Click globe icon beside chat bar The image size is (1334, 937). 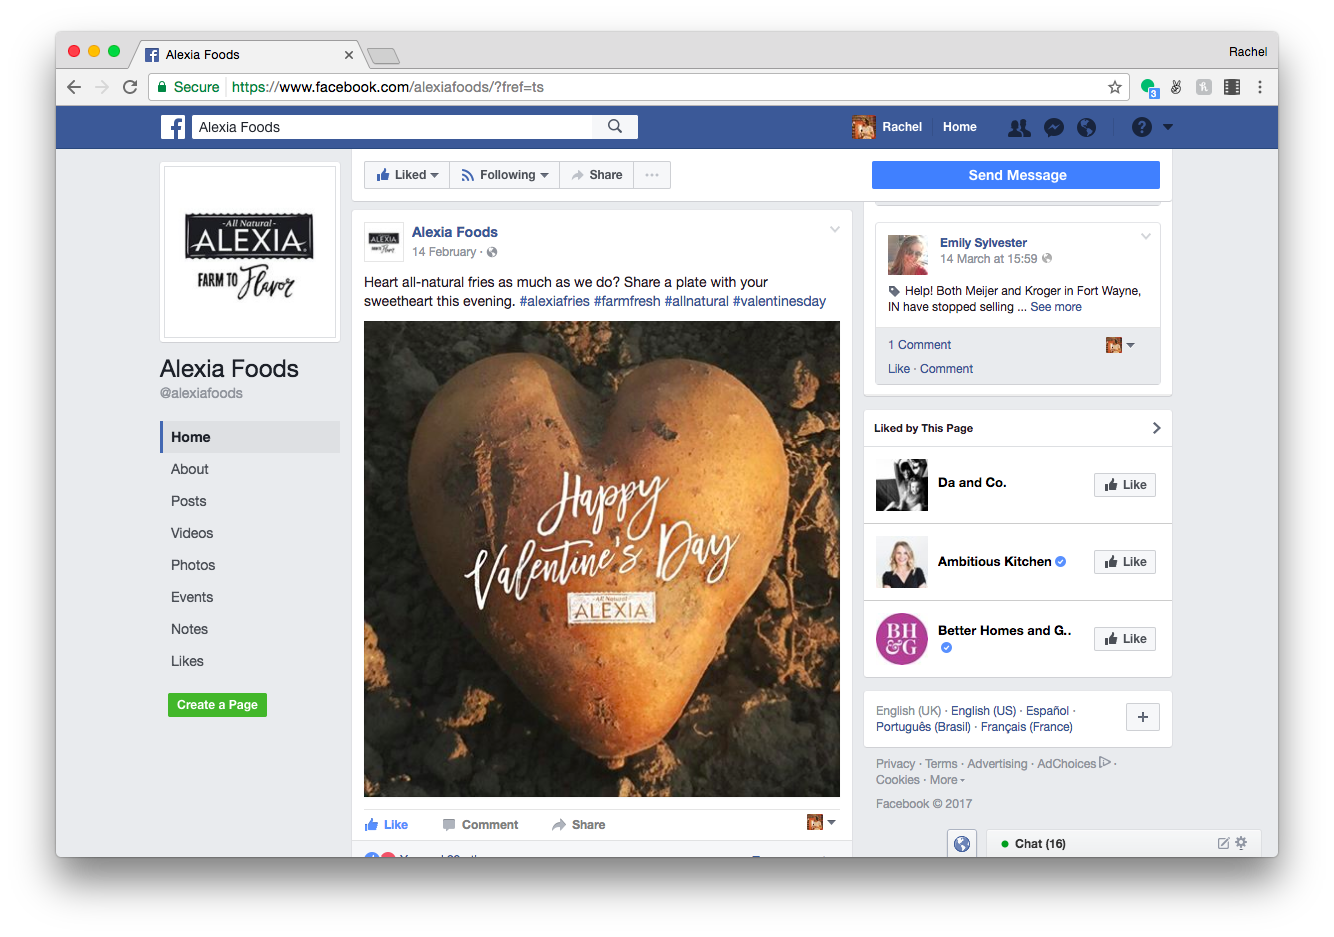coord(962,844)
